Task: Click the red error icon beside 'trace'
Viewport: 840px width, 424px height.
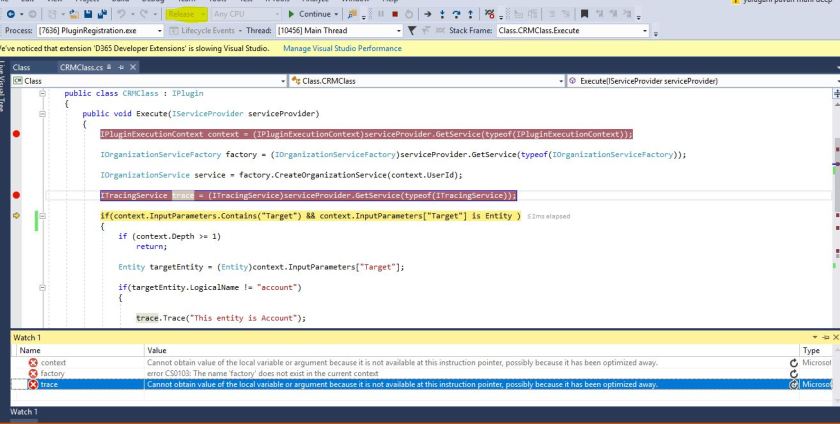Action: 31,383
